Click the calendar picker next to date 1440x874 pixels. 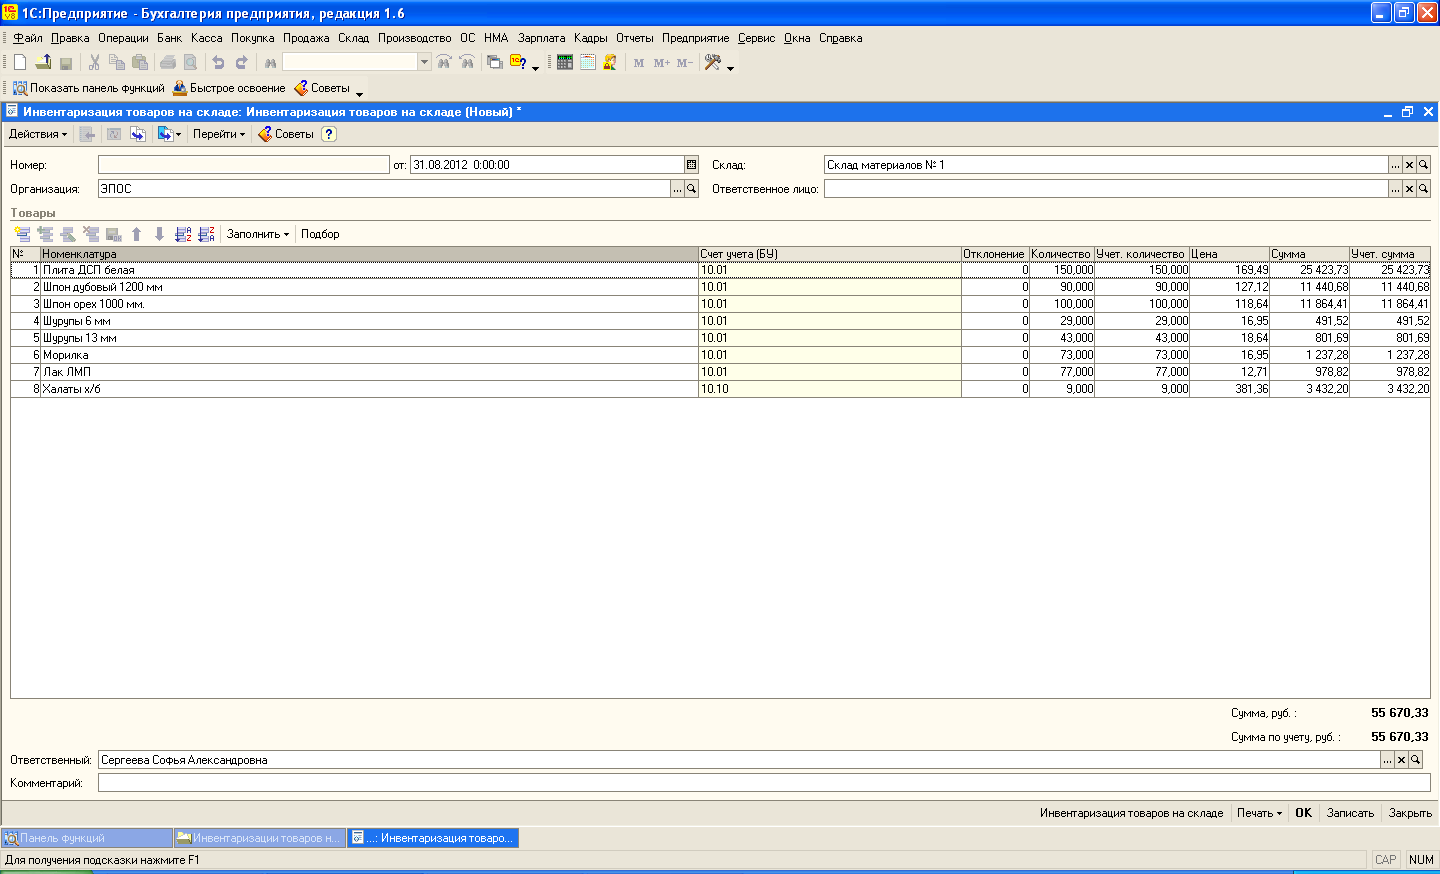pos(691,165)
